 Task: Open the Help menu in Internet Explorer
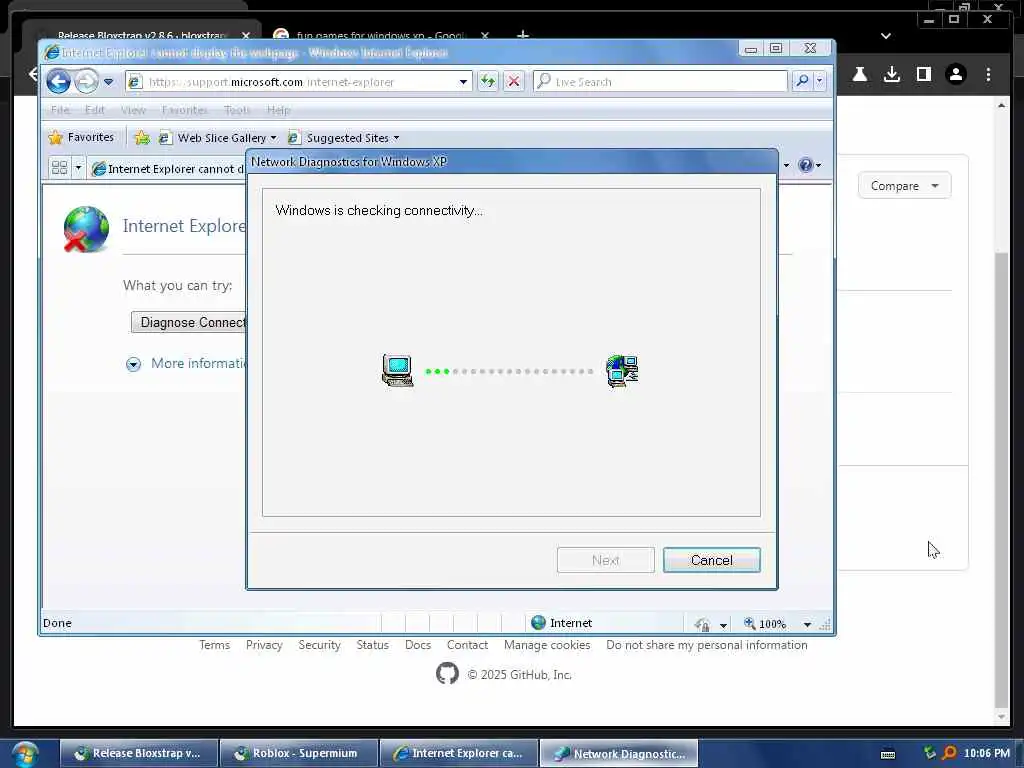[278, 110]
